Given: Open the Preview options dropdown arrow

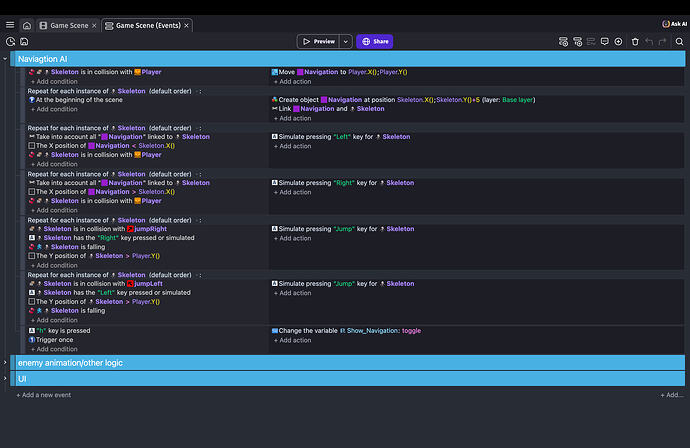Looking at the screenshot, I should click(346, 41).
